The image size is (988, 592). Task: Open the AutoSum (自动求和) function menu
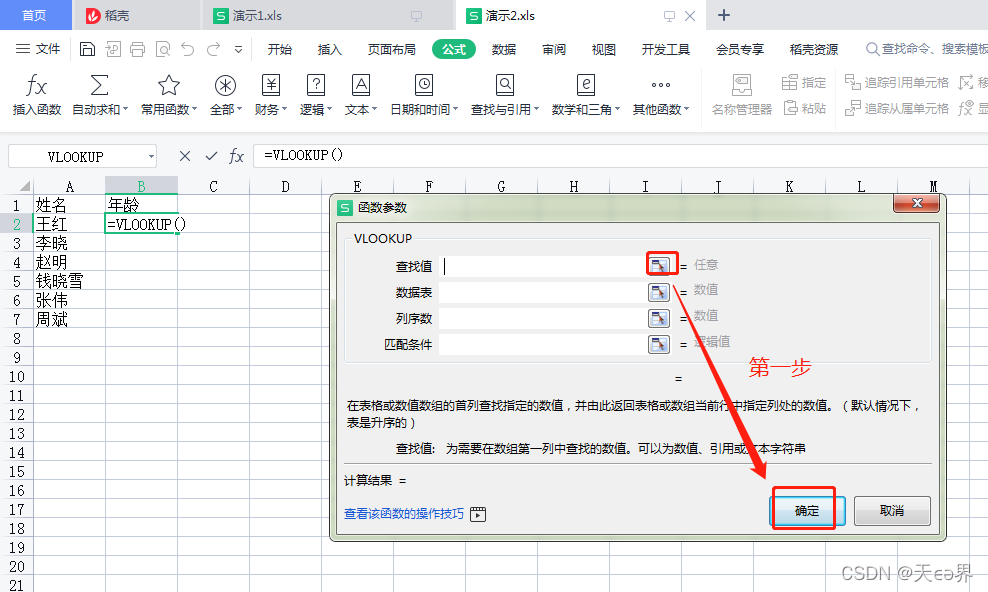point(100,94)
